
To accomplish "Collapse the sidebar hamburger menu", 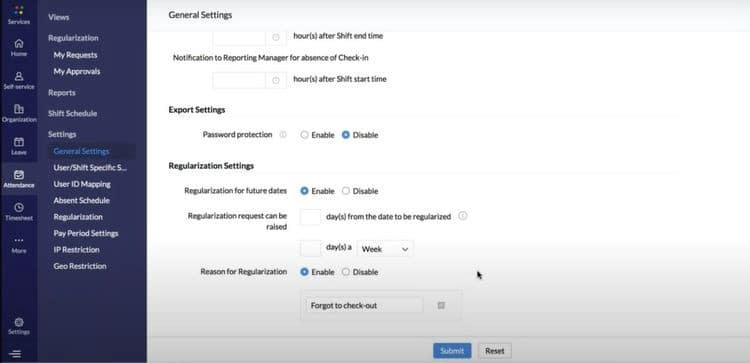I will tap(15, 354).
